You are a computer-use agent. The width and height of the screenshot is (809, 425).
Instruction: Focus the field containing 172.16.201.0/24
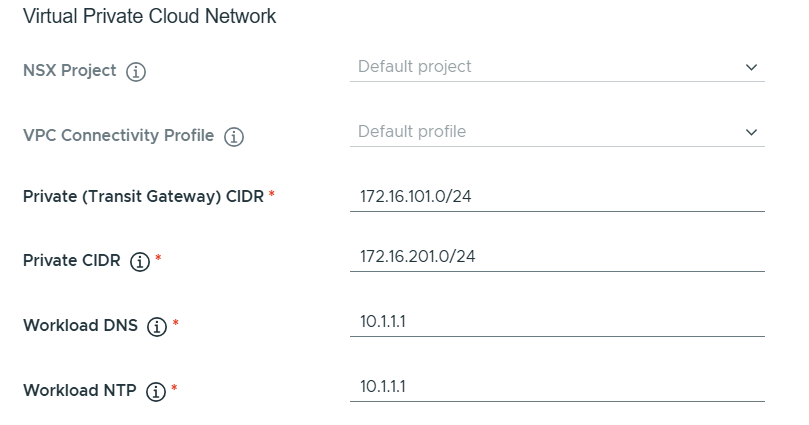click(x=556, y=257)
